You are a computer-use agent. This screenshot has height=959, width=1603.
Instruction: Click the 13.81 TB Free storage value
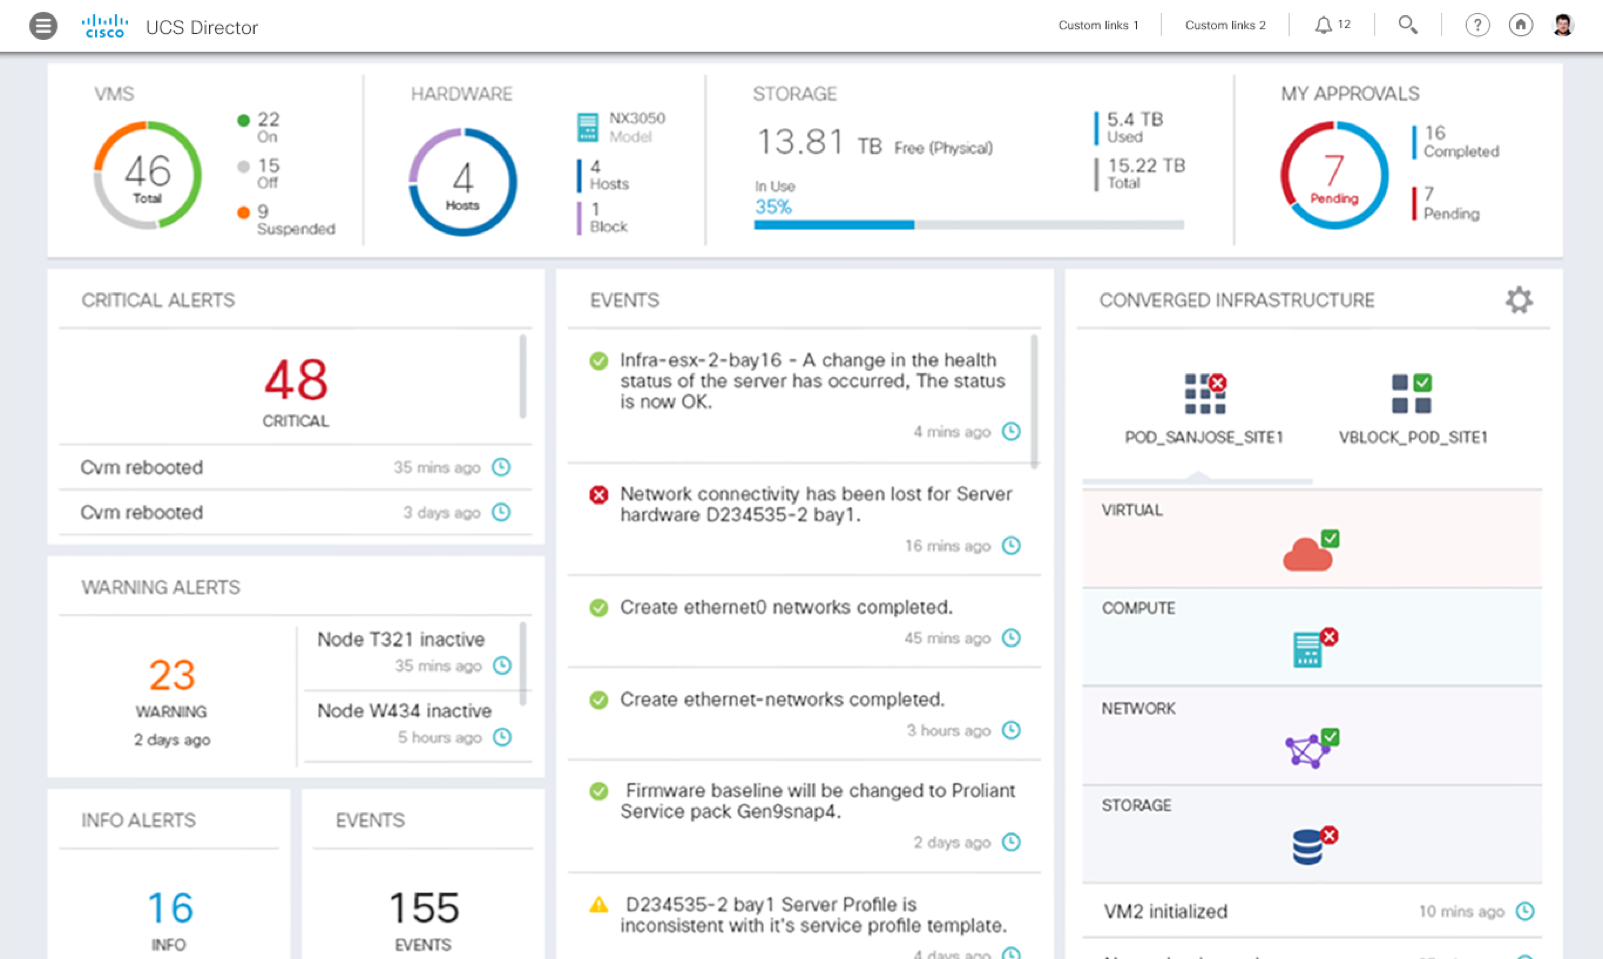[x=874, y=143]
